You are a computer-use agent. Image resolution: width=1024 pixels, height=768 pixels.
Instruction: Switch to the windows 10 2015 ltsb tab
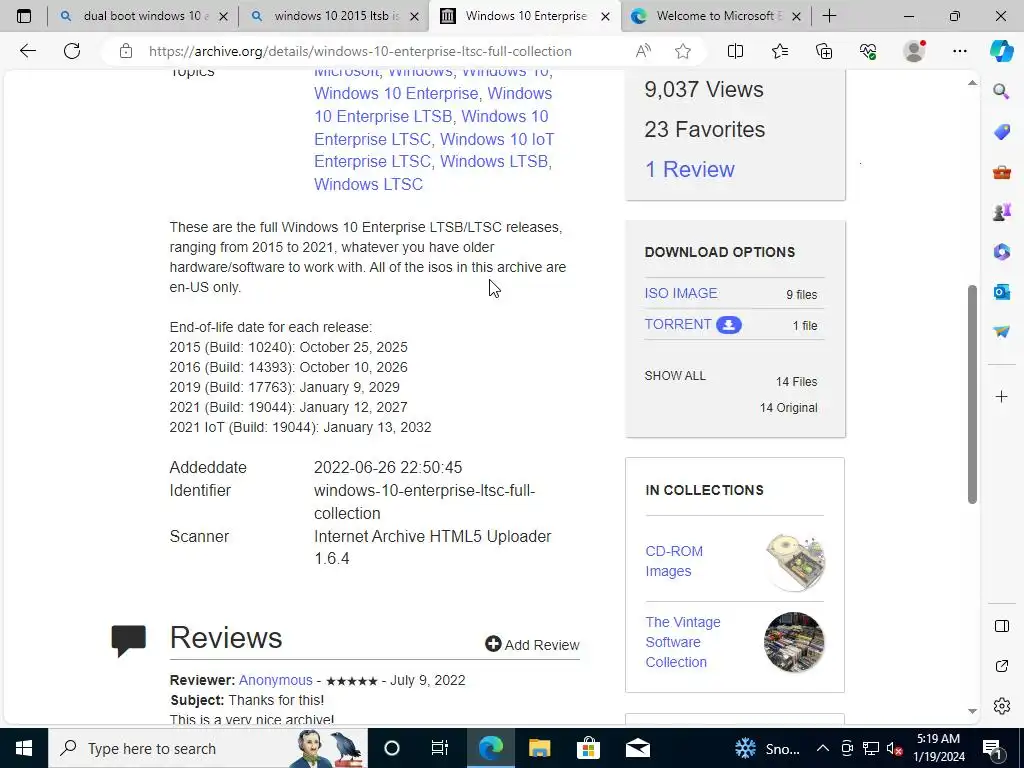pyautogui.click(x=334, y=16)
